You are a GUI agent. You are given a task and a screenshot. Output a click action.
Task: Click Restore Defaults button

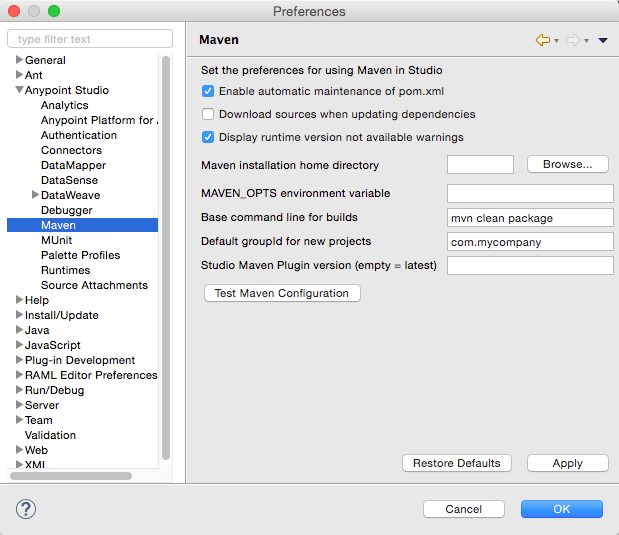pyautogui.click(x=457, y=463)
